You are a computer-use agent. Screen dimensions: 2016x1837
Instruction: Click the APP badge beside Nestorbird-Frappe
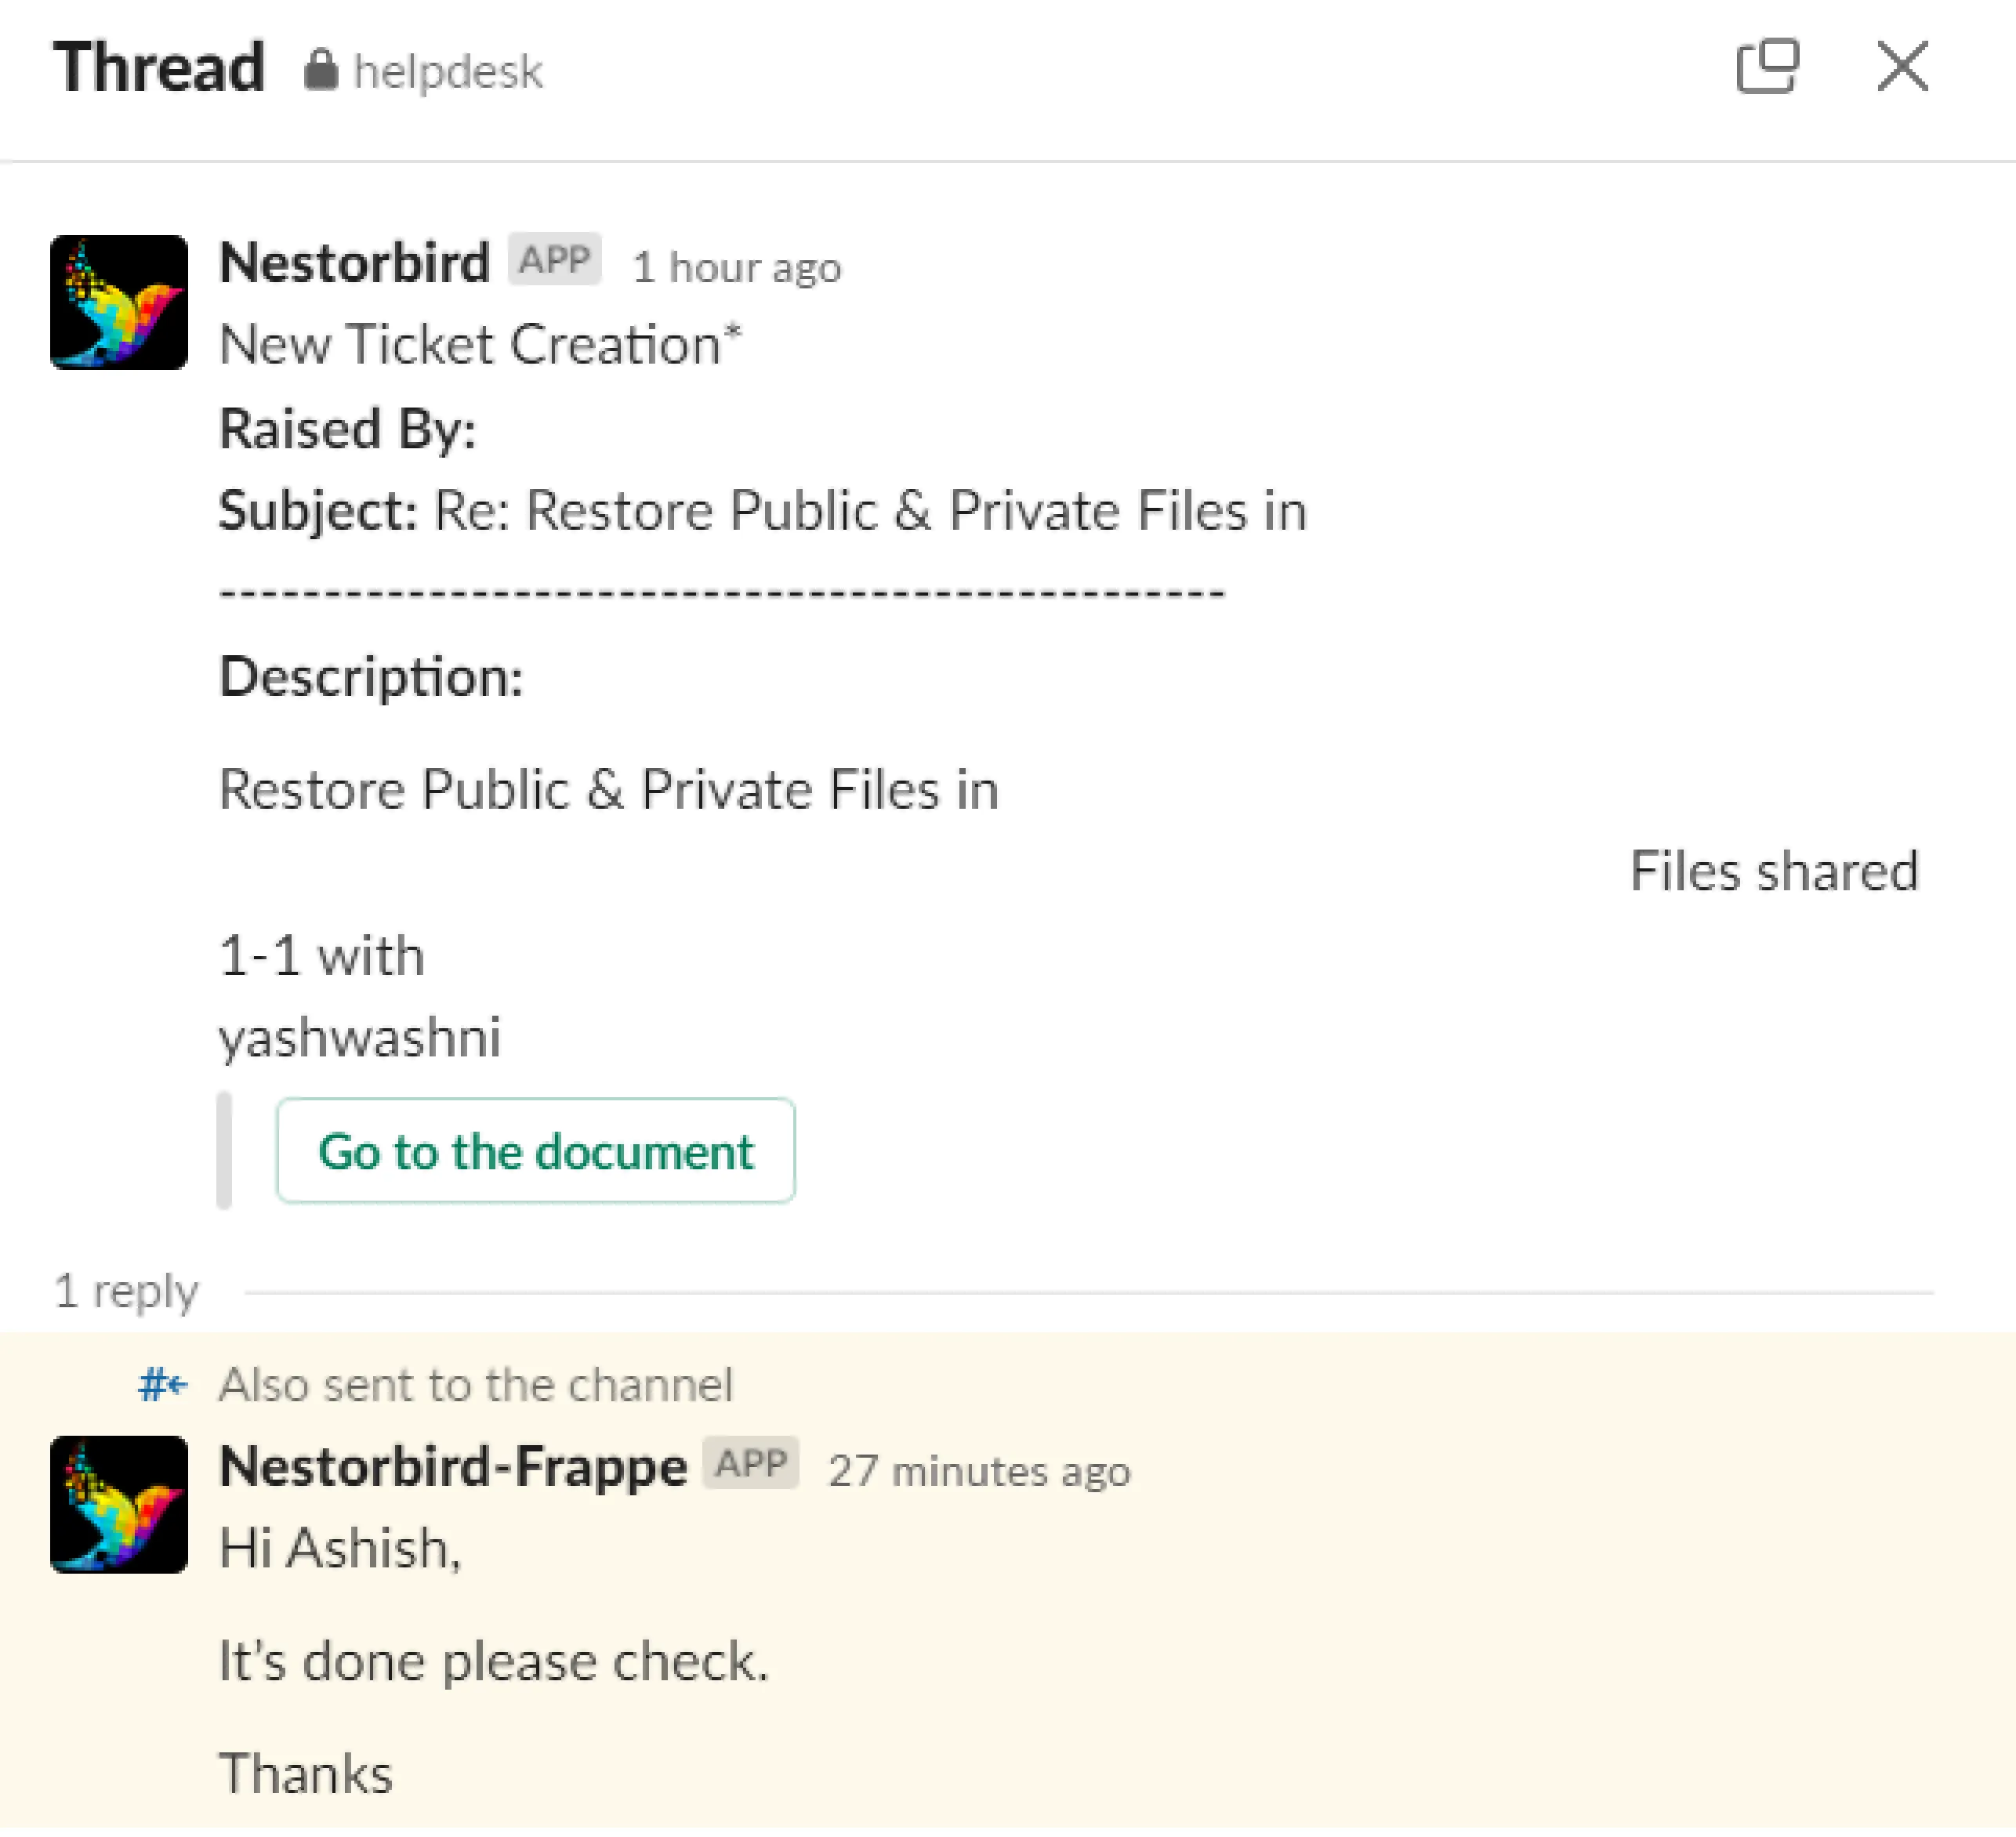[x=750, y=1463]
